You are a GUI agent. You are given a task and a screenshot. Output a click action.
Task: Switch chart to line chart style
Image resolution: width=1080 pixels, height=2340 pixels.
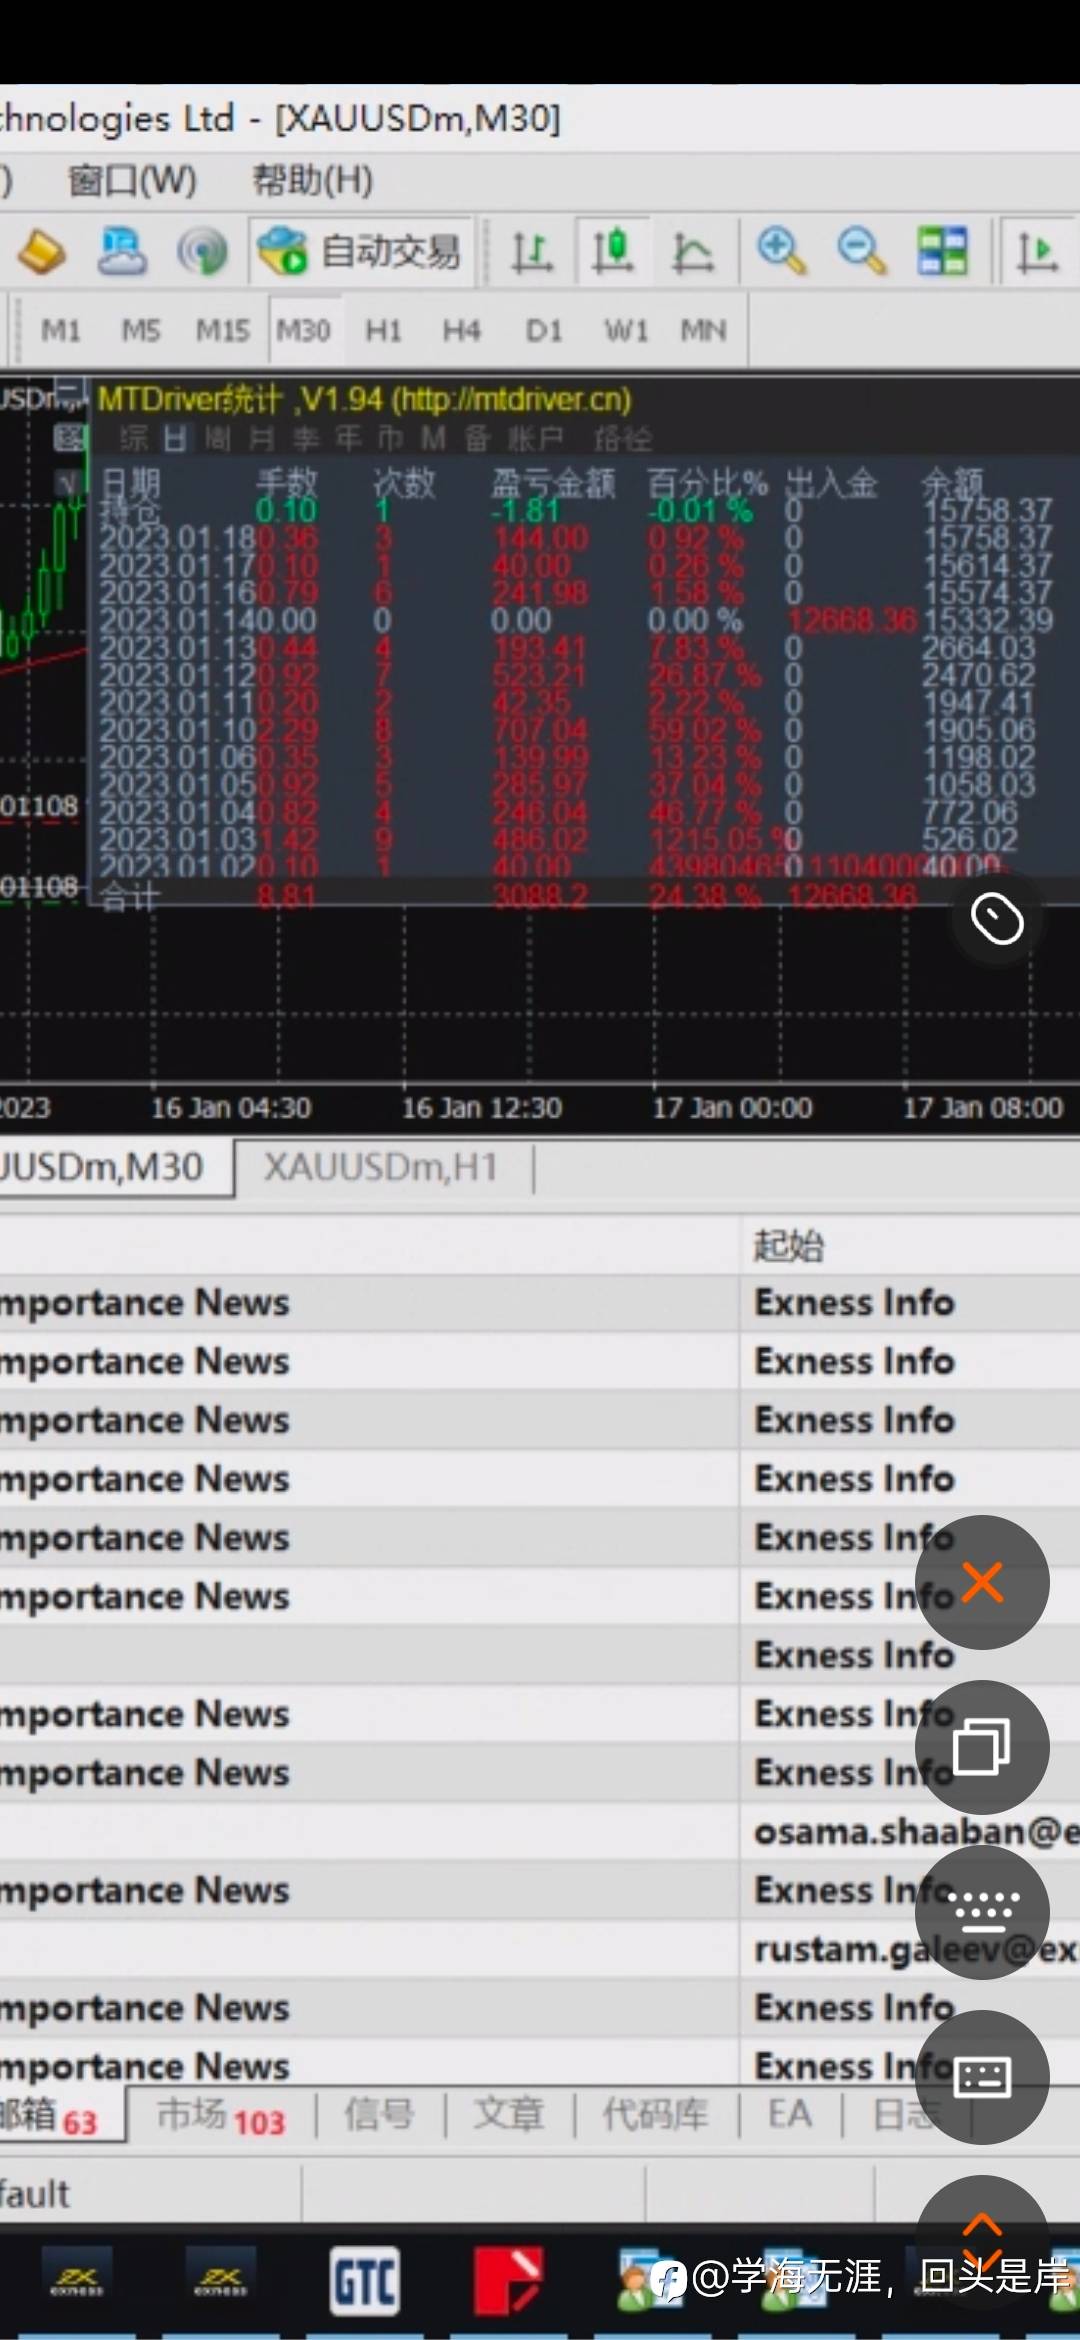click(x=692, y=251)
